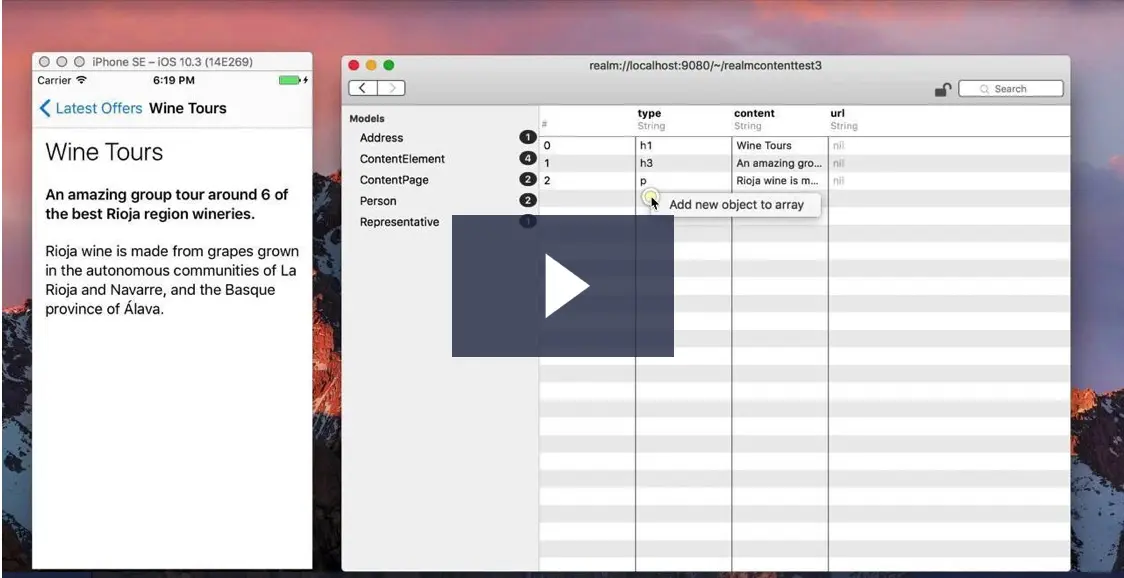Click the Models sidebar header
1124x578 pixels.
pyautogui.click(x=367, y=119)
